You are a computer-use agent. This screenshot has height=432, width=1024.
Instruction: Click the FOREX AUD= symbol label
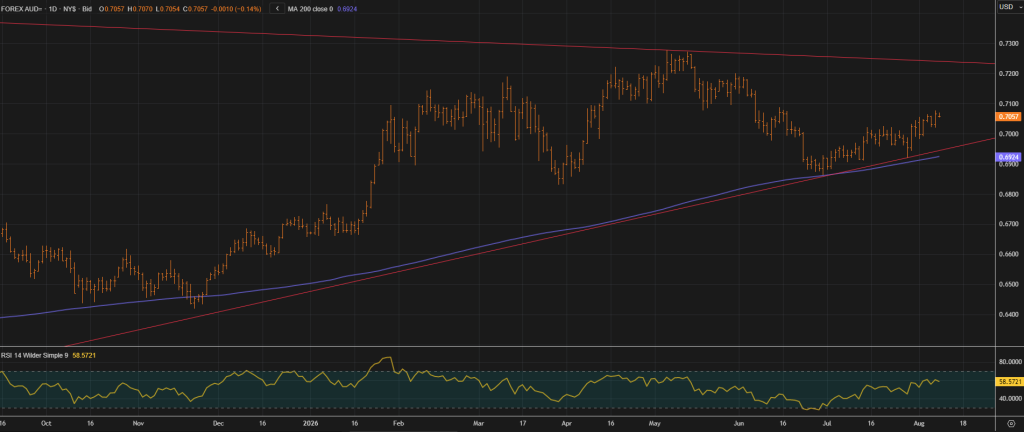coord(22,9)
